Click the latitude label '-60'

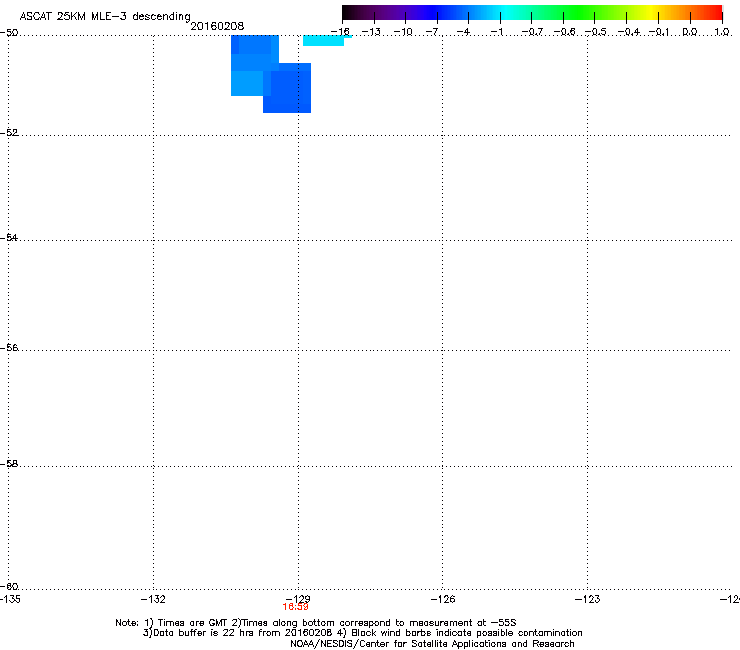coord(9,587)
